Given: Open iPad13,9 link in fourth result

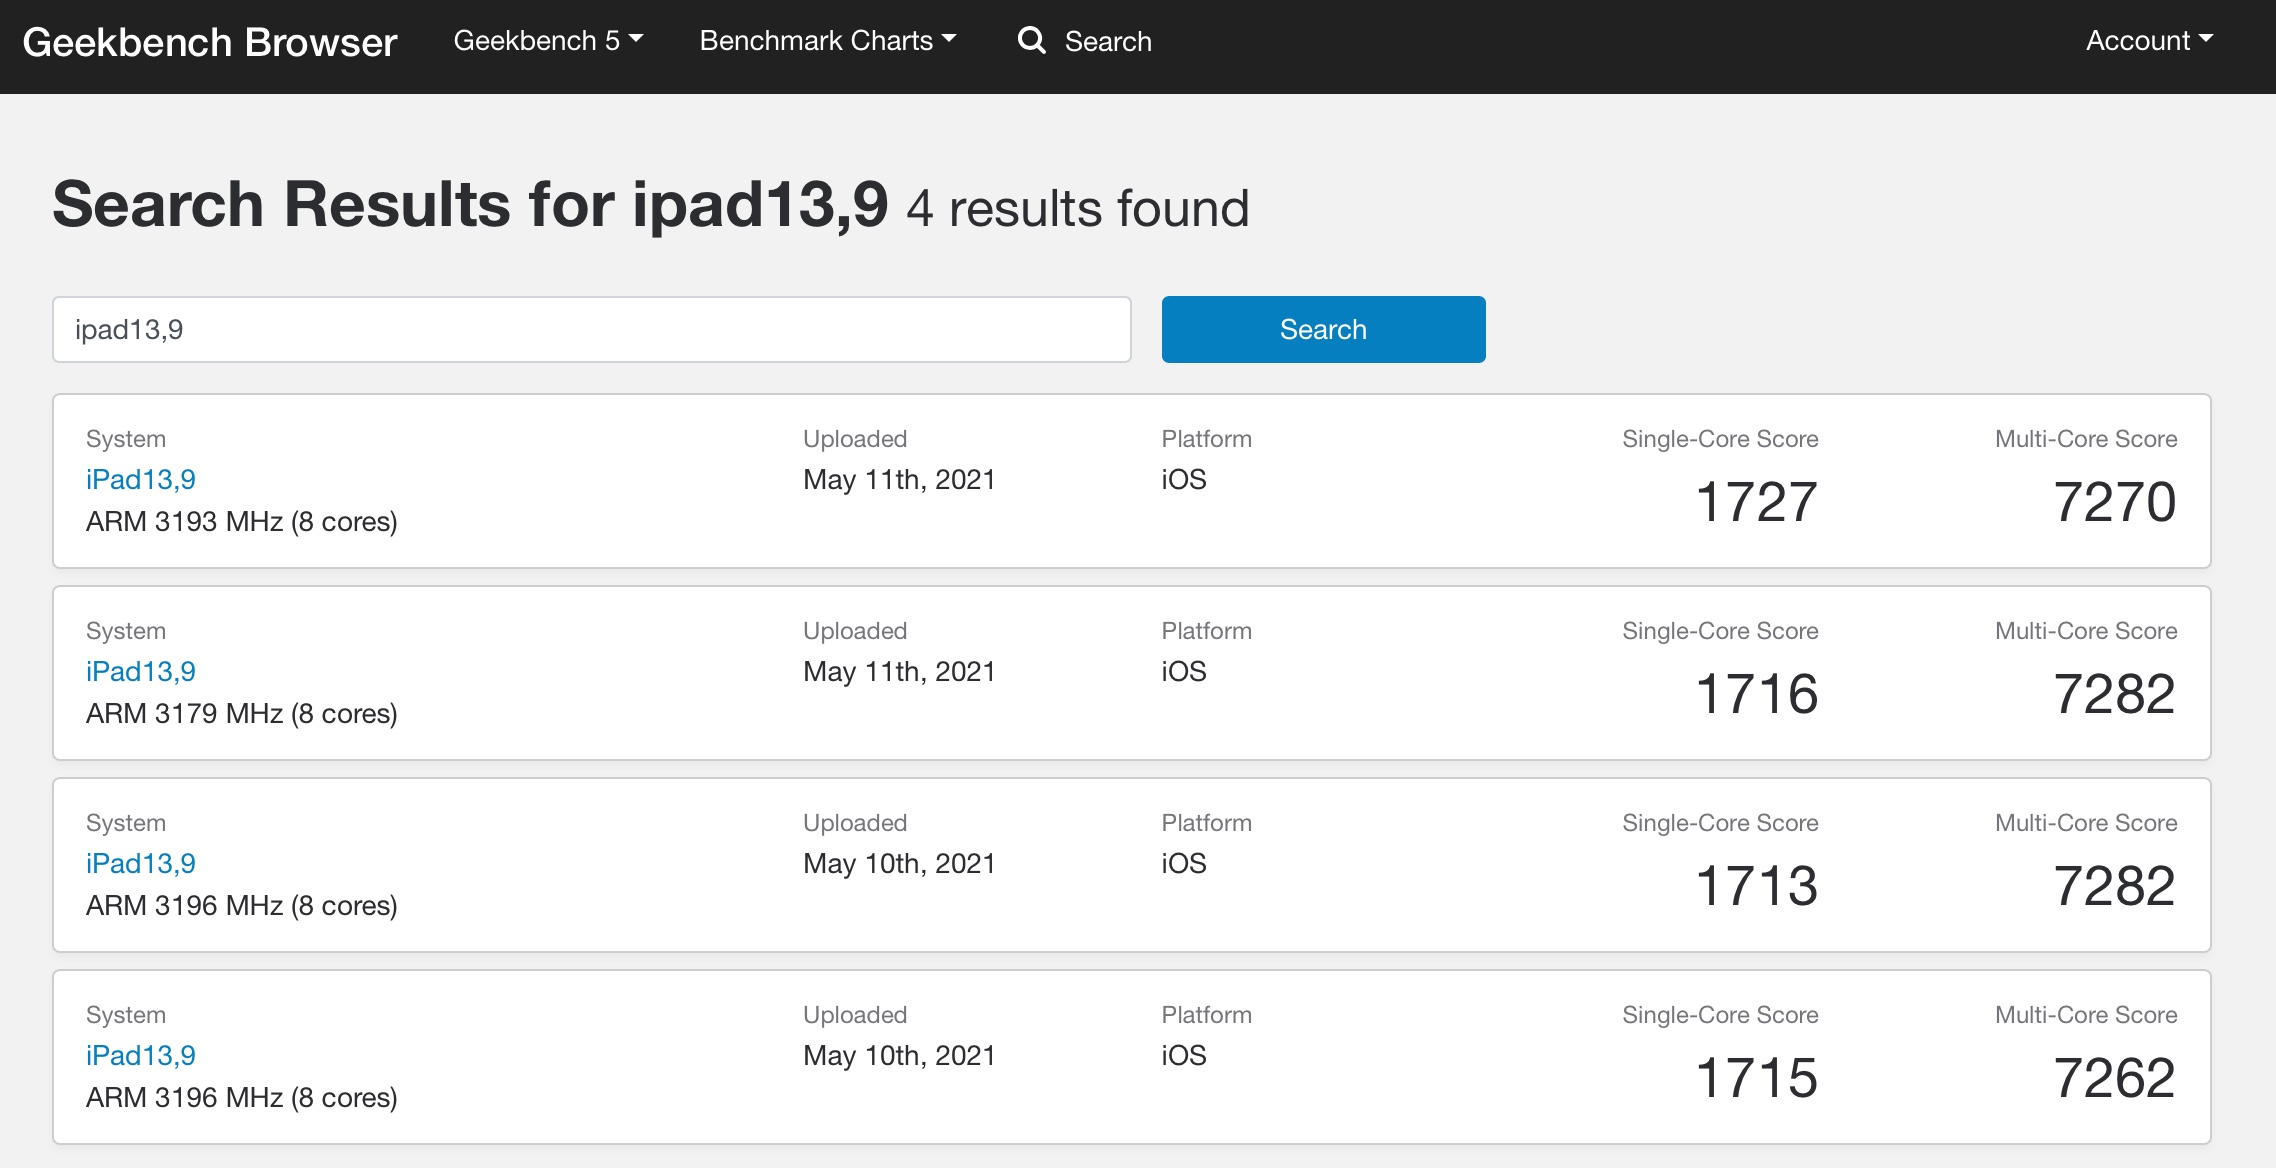Looking at the screenshot, I should pyautogui.click(x=141, y=1056).
